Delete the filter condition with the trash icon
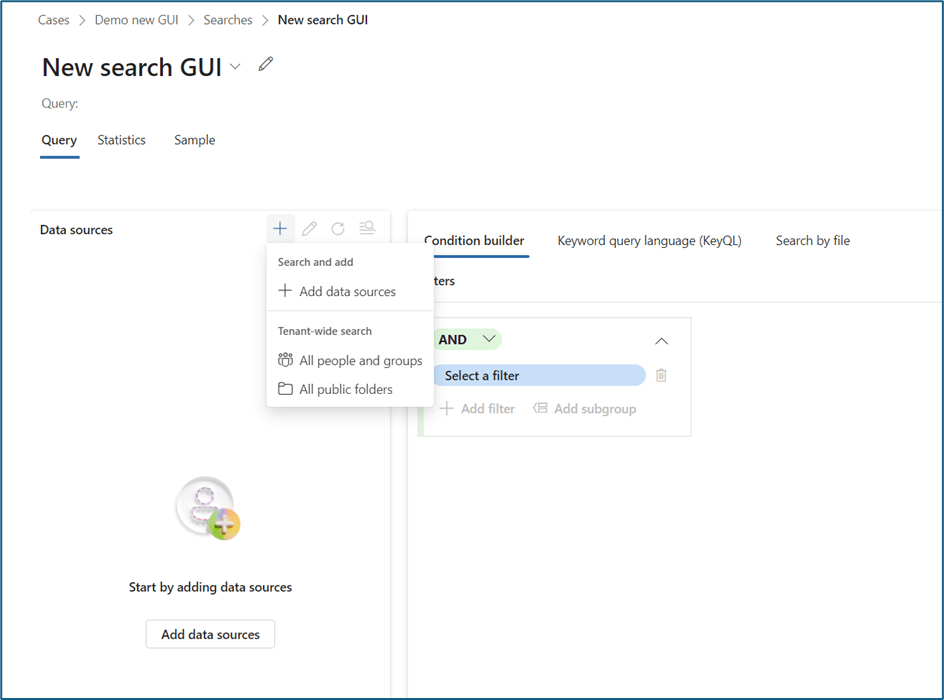This screenshot has width=944, height=700. pos(659,375)
